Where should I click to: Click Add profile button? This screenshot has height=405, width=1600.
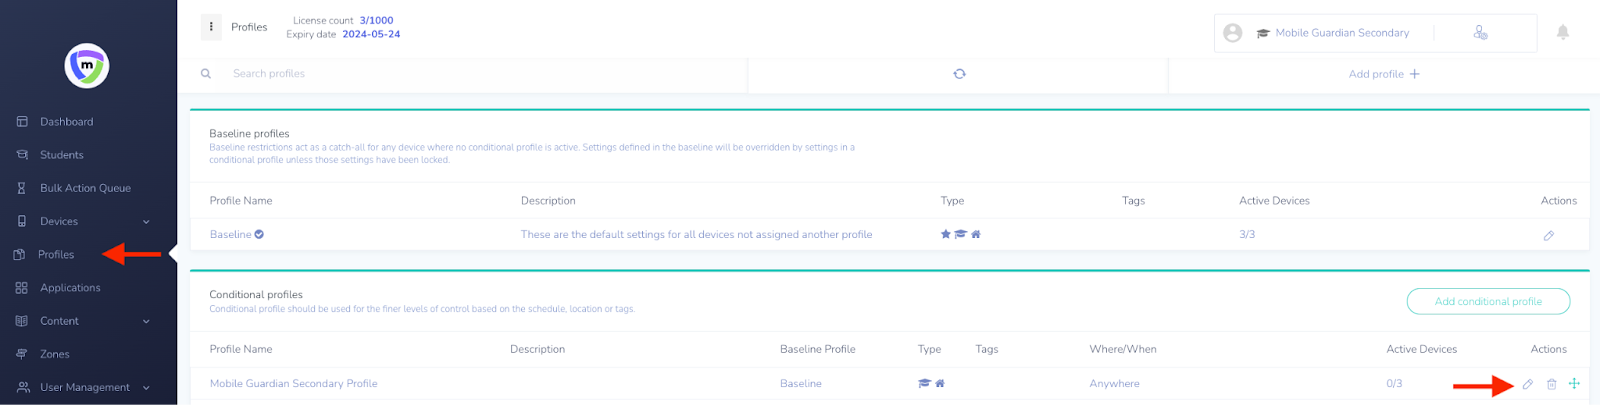(1384, 74)
